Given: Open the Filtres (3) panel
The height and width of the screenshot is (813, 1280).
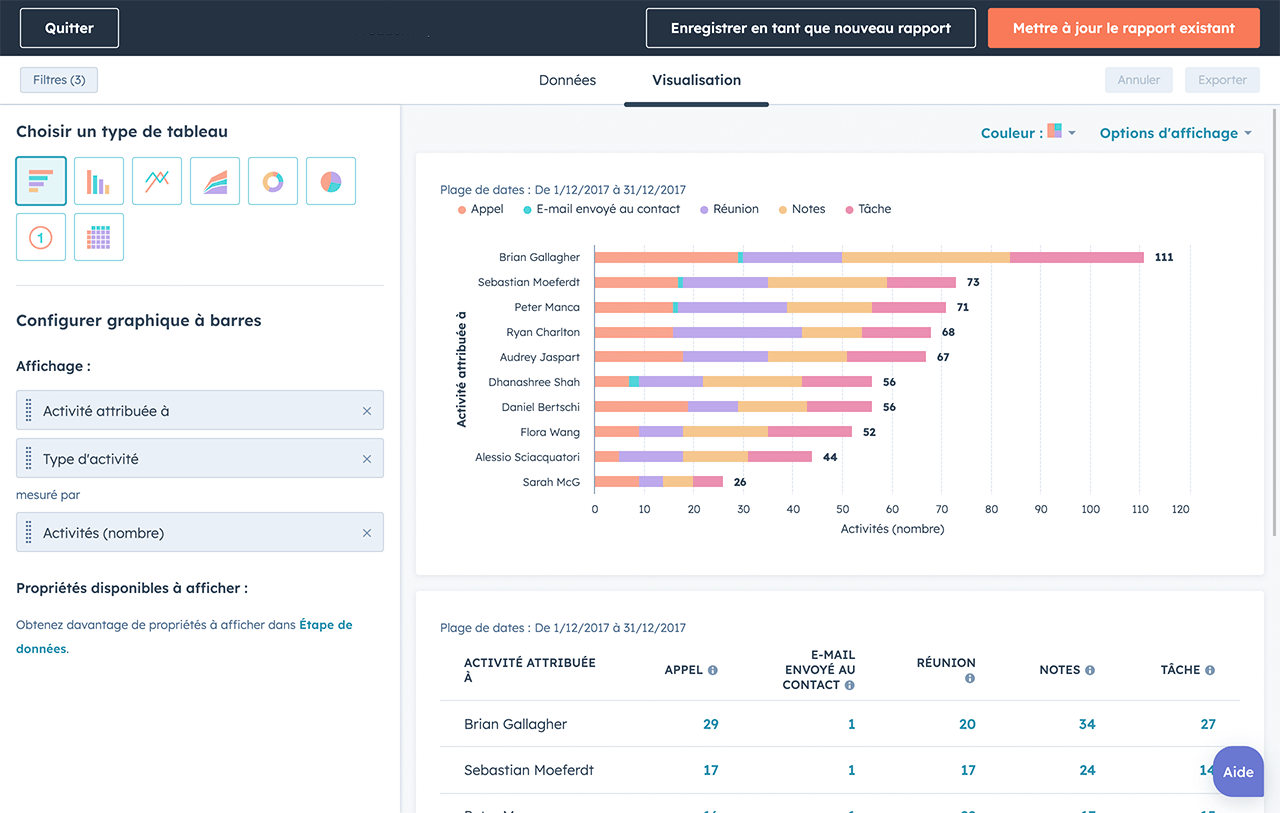Looking at the screenshot, I should point(59,80).
